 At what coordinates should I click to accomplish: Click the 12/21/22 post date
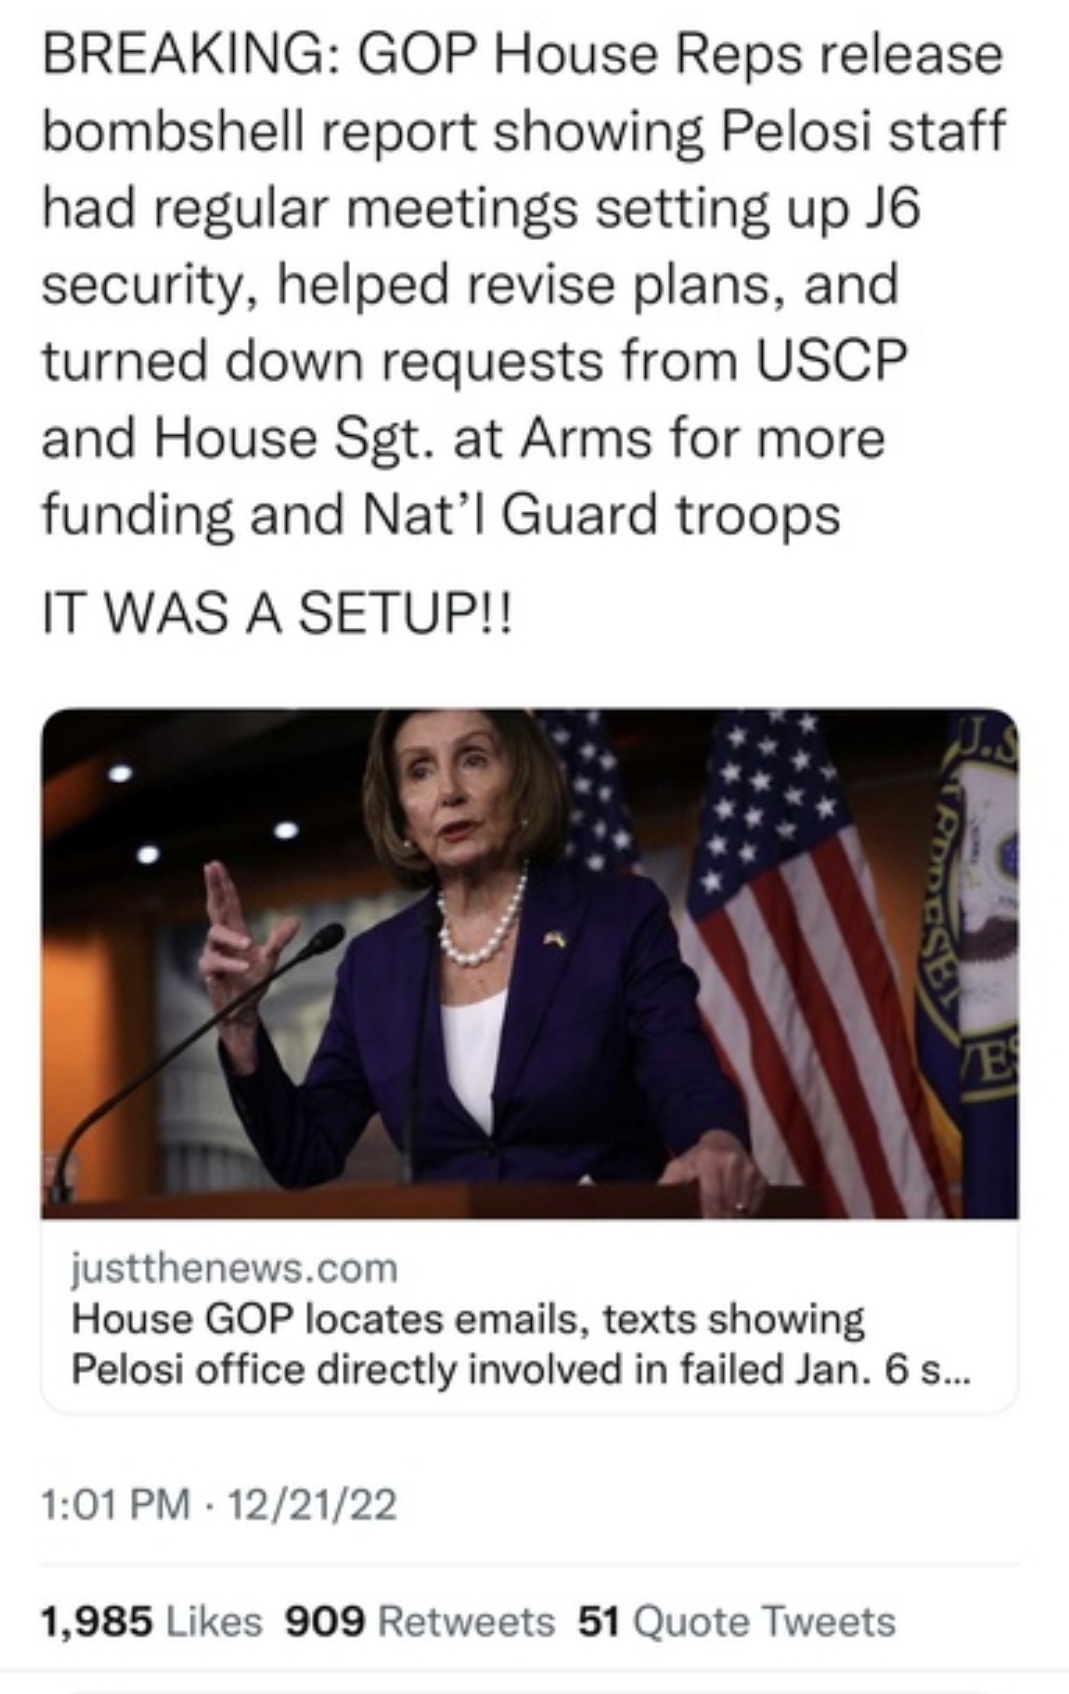coord(313,1504)
